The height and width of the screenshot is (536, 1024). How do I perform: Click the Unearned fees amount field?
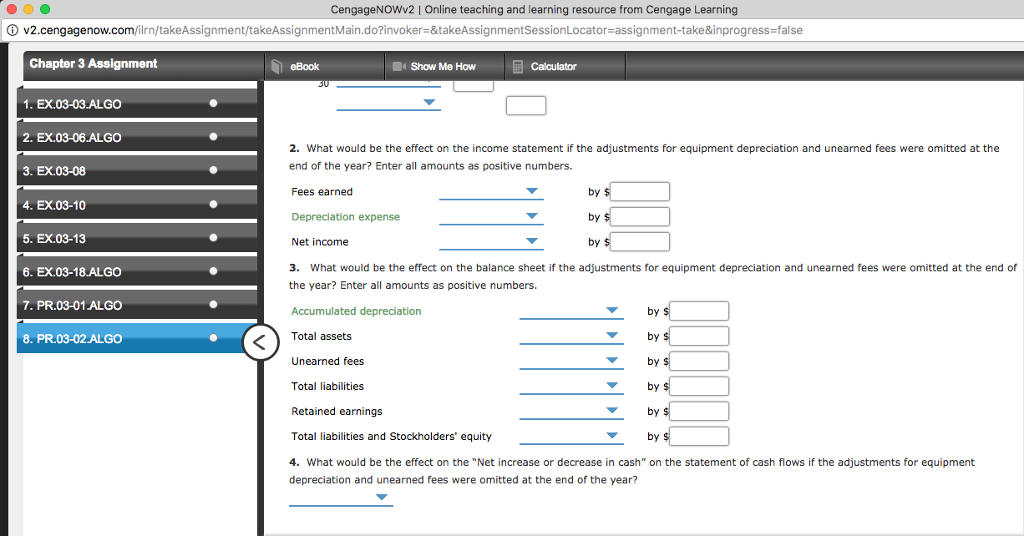pos(699,361)
